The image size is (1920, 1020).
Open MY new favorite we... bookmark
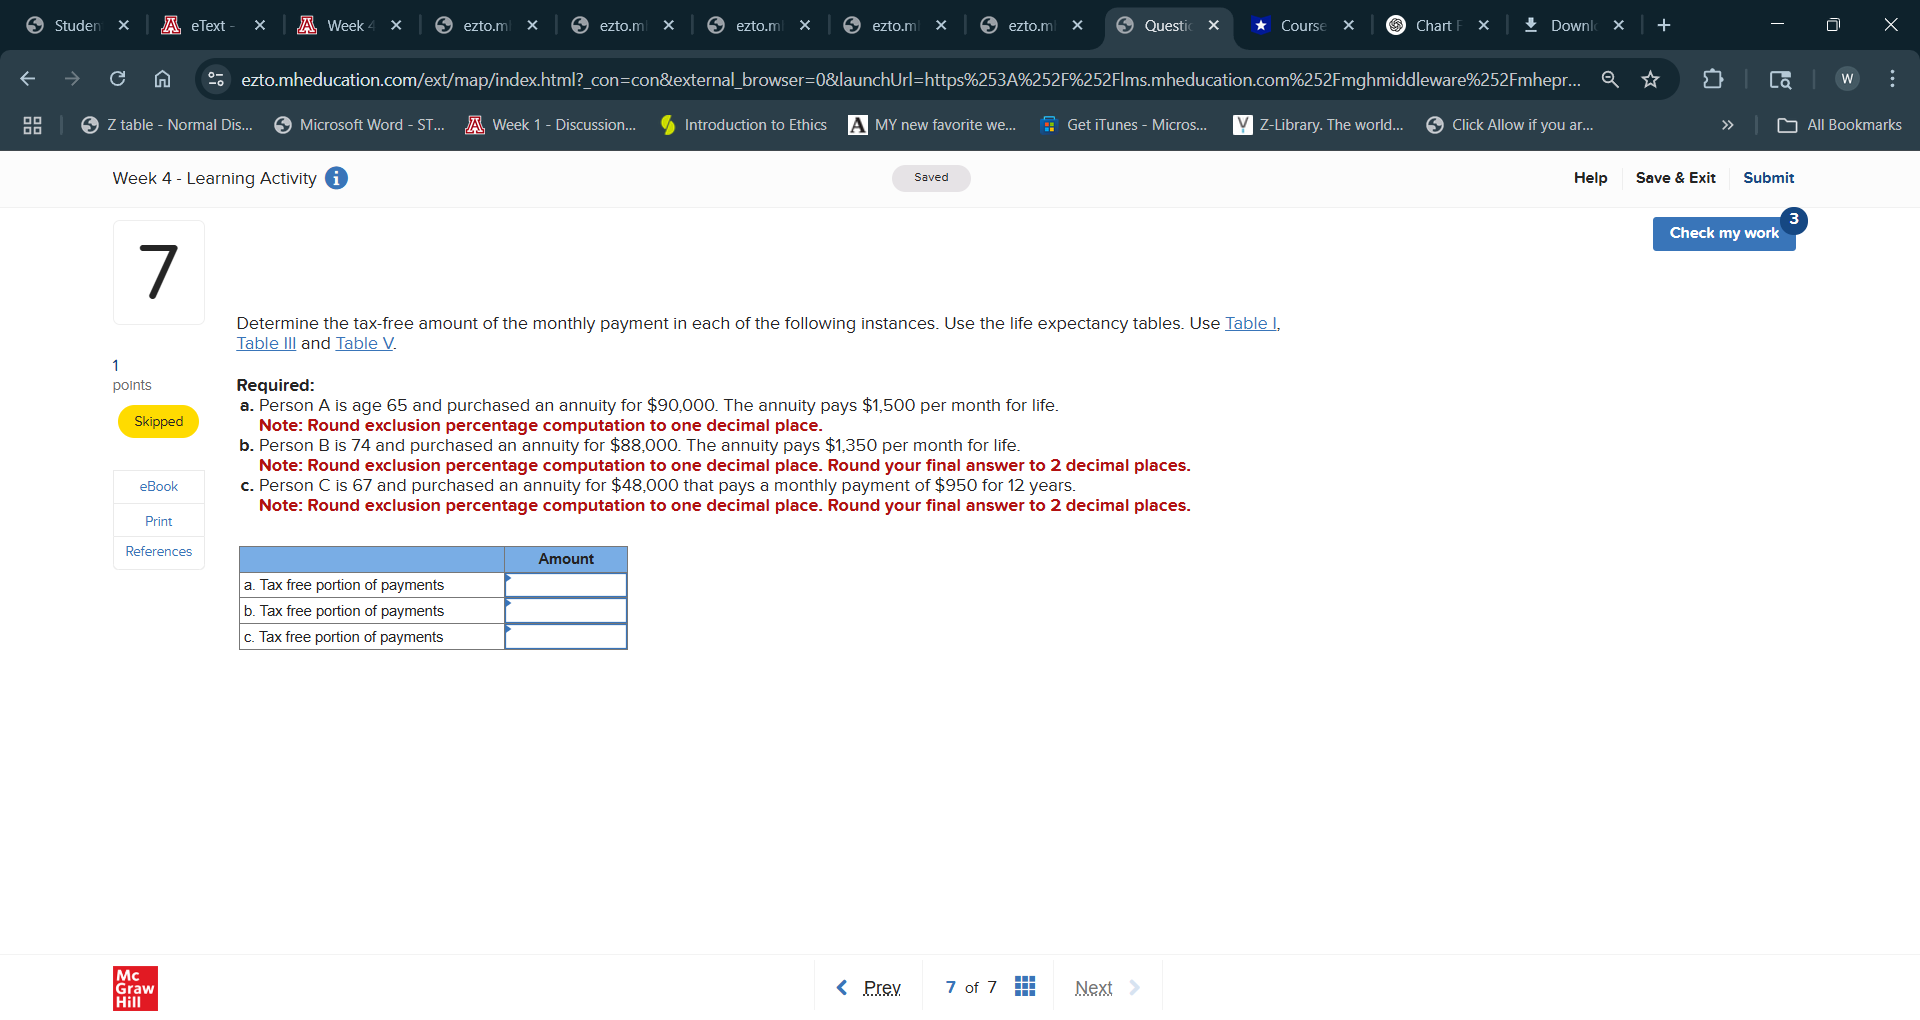[932, 125]
